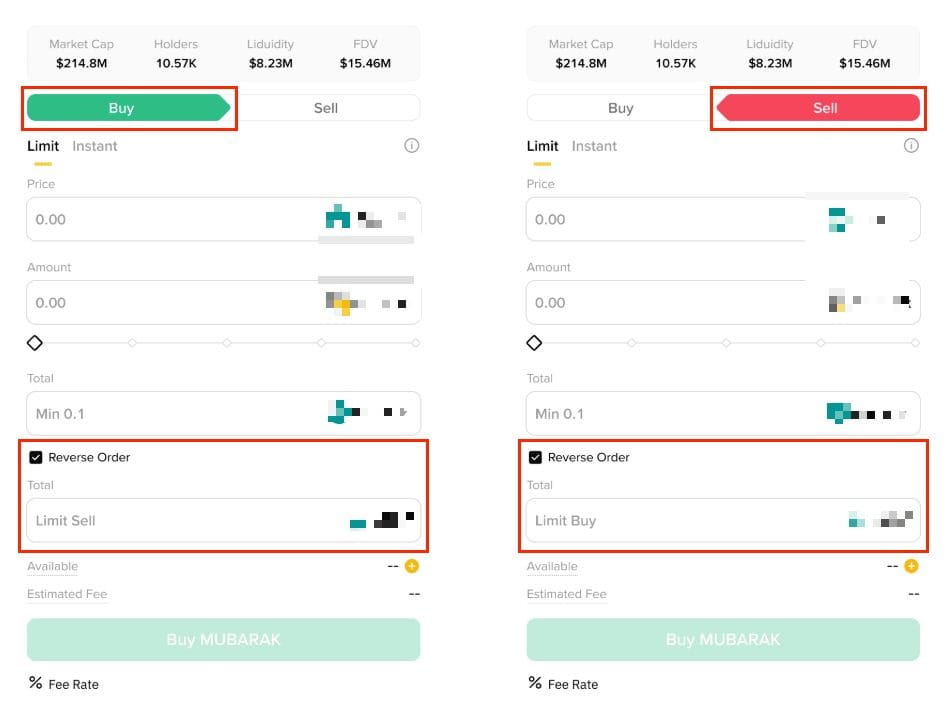
Task: Click percent Fee Rate icon in right panel
Action: tap(536, 684)
